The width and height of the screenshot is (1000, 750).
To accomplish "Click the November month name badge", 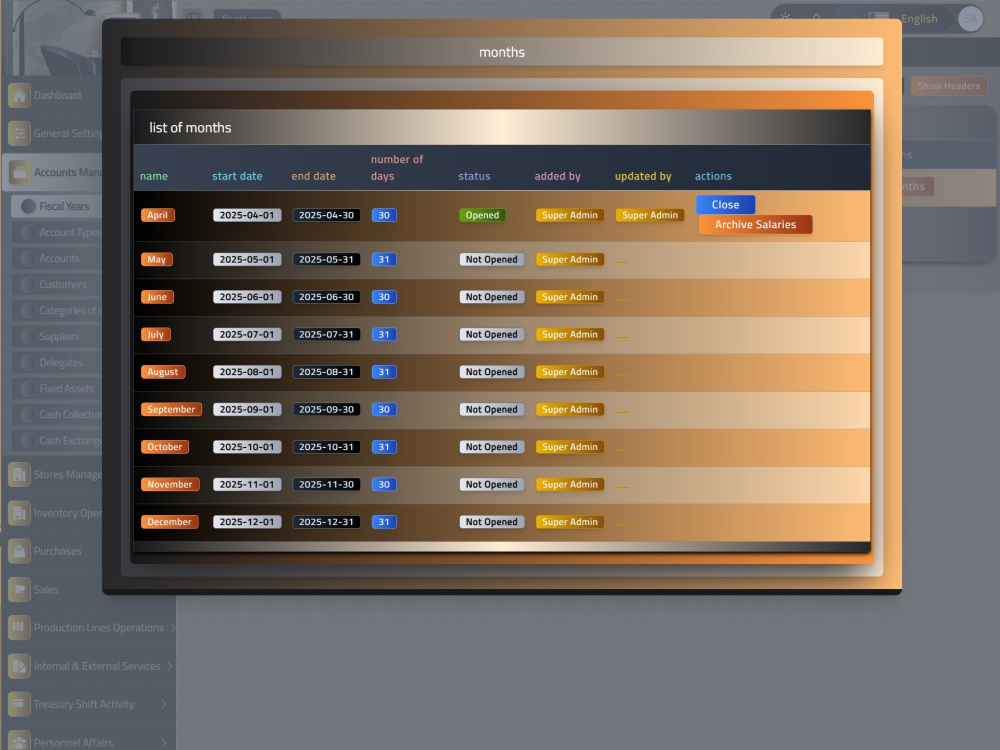I will (x=170, y=485).
